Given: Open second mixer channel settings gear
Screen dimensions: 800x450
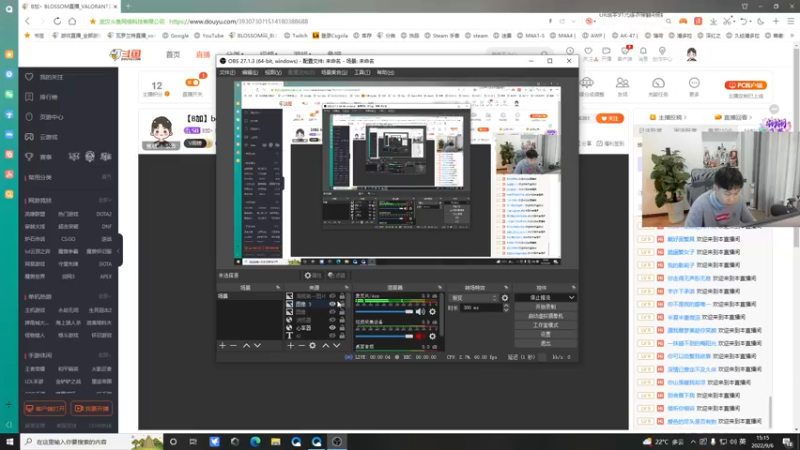Looking at the screenshot, I should click(433, 336).
